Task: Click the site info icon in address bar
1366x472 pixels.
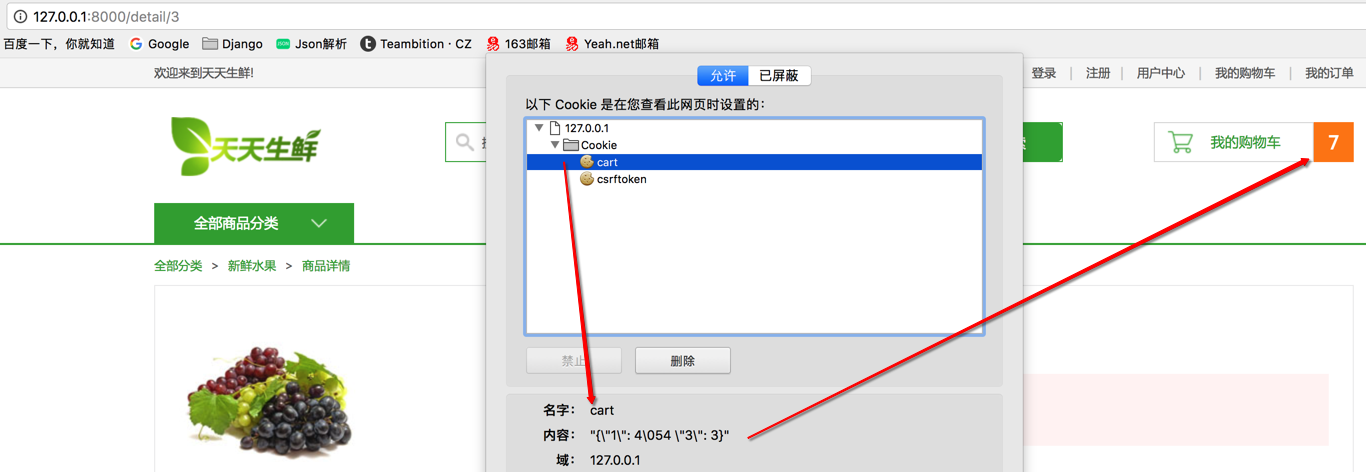Action: [x=20, y=17]
